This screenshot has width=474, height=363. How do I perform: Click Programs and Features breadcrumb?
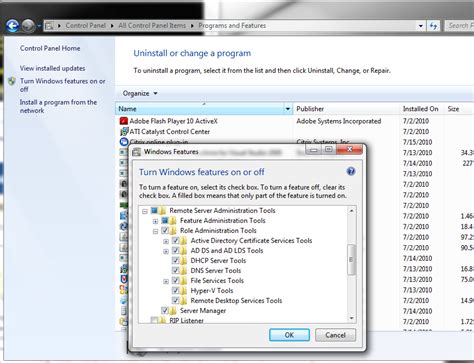(x=232, y=26)
